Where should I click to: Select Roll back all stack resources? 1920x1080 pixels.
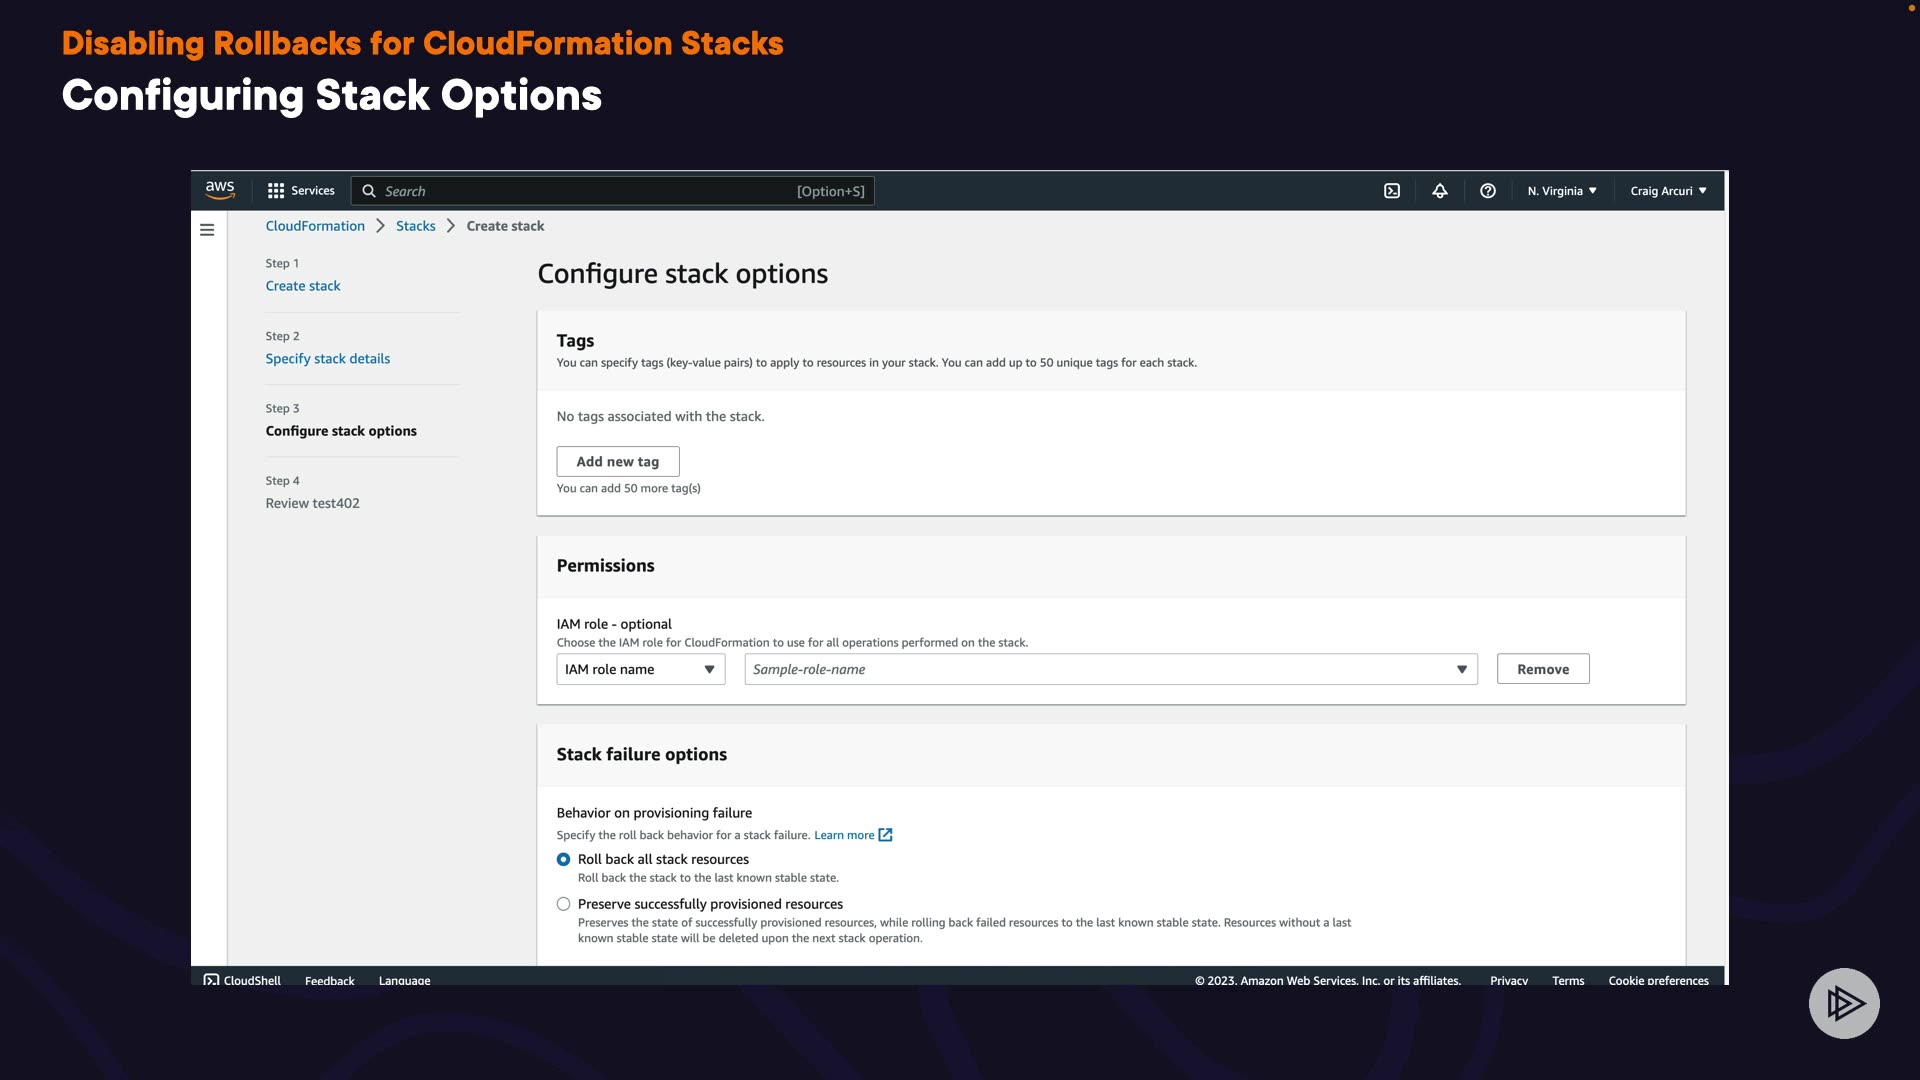564,859
